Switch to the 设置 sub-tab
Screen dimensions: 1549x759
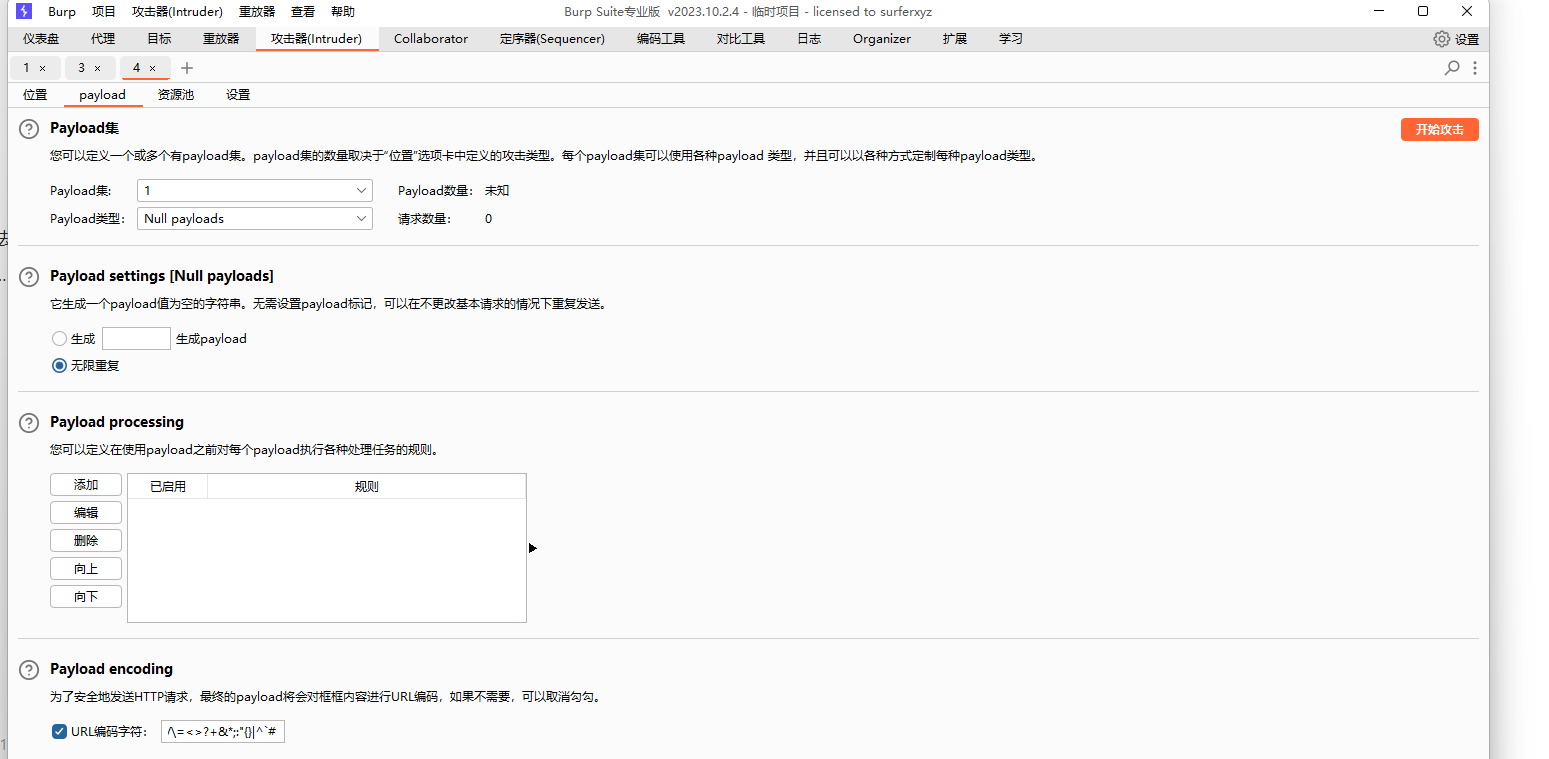click(x=238, y=95)
